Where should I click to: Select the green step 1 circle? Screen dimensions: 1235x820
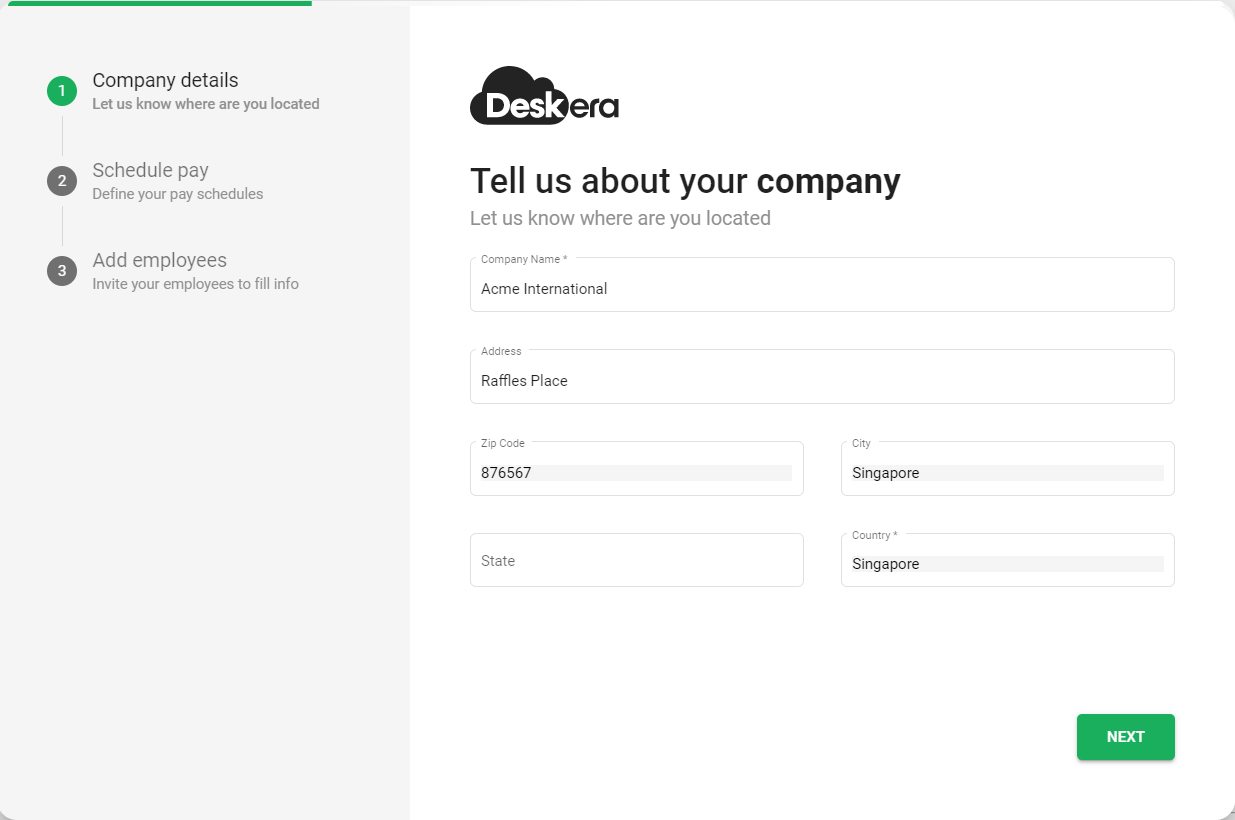point(62,91)
